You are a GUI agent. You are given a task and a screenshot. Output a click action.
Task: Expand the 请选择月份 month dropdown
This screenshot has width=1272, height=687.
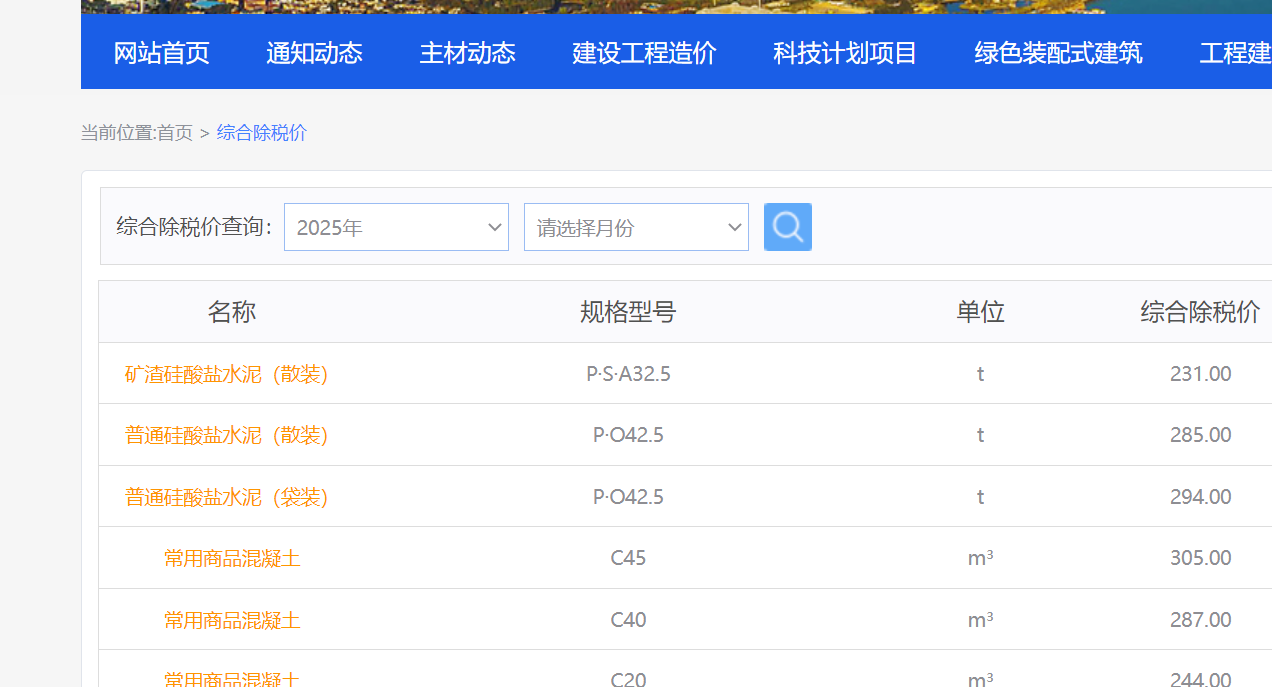636,227
